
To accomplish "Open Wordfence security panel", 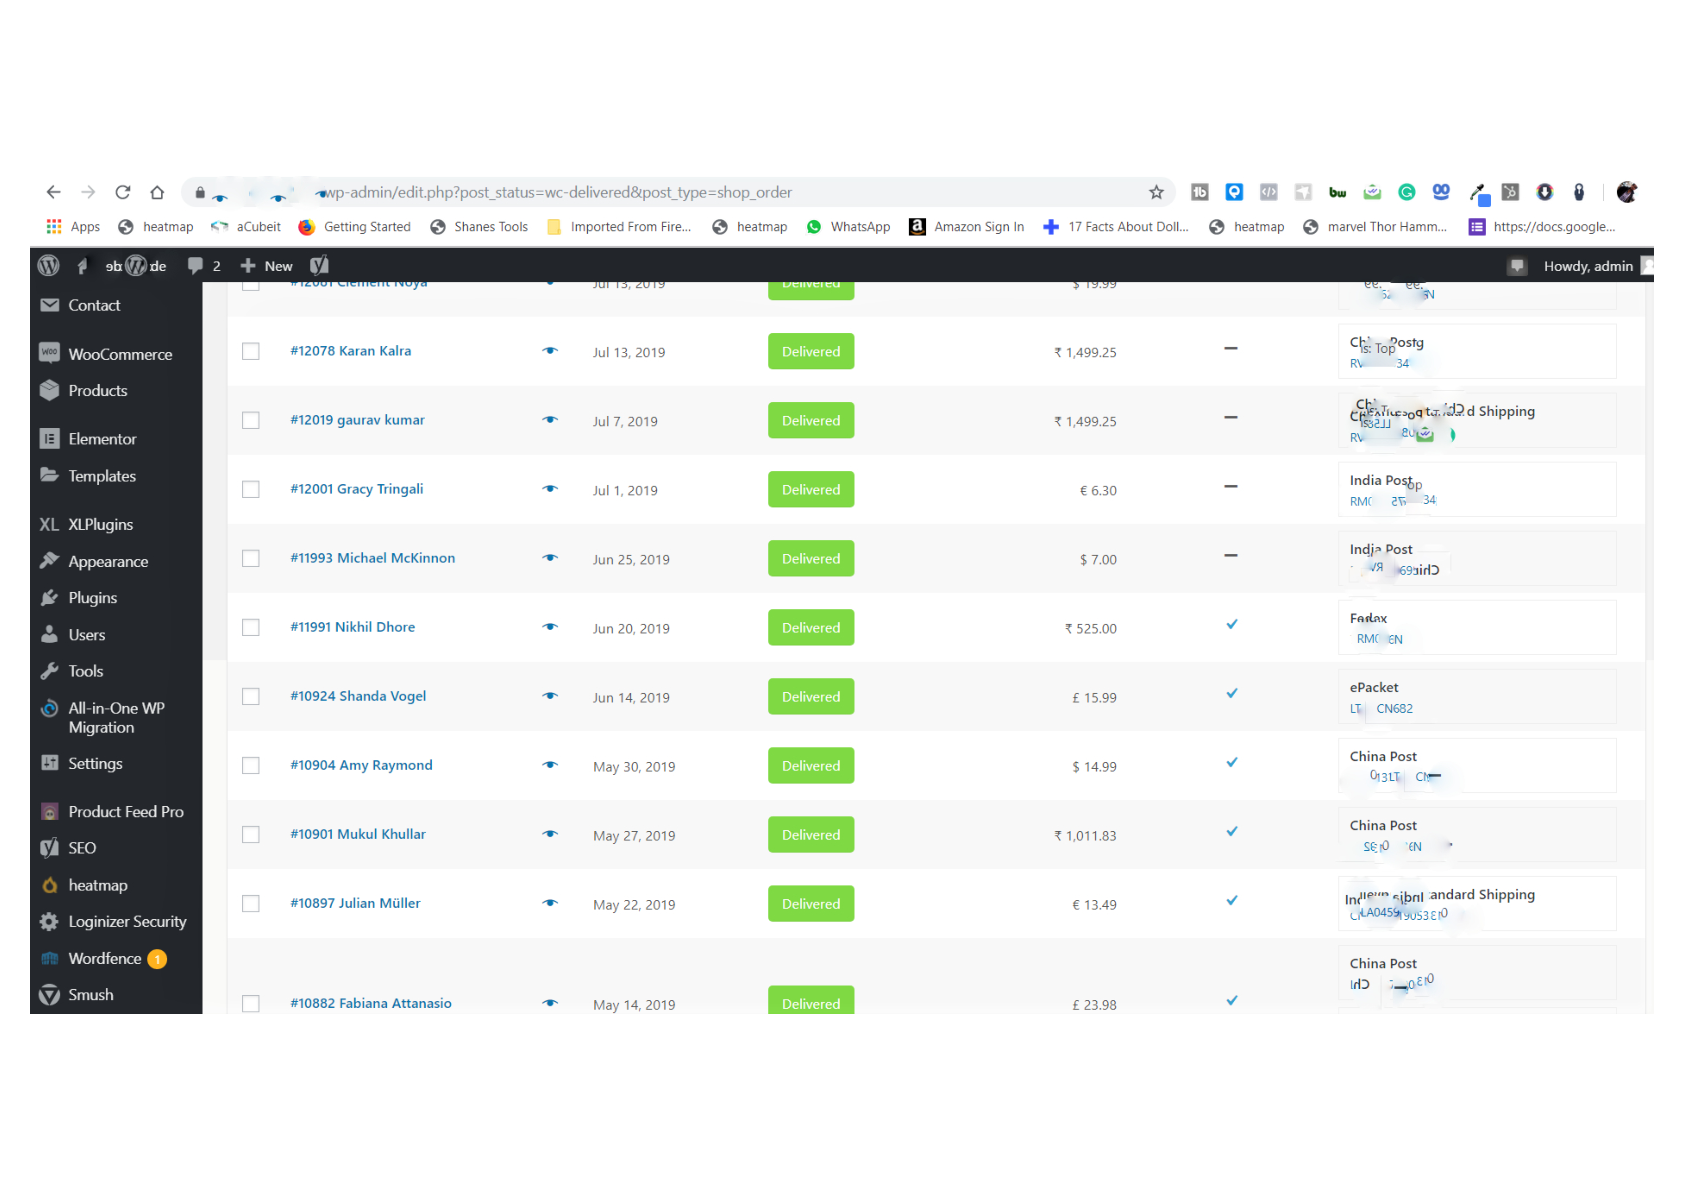I will pos(106,958).
